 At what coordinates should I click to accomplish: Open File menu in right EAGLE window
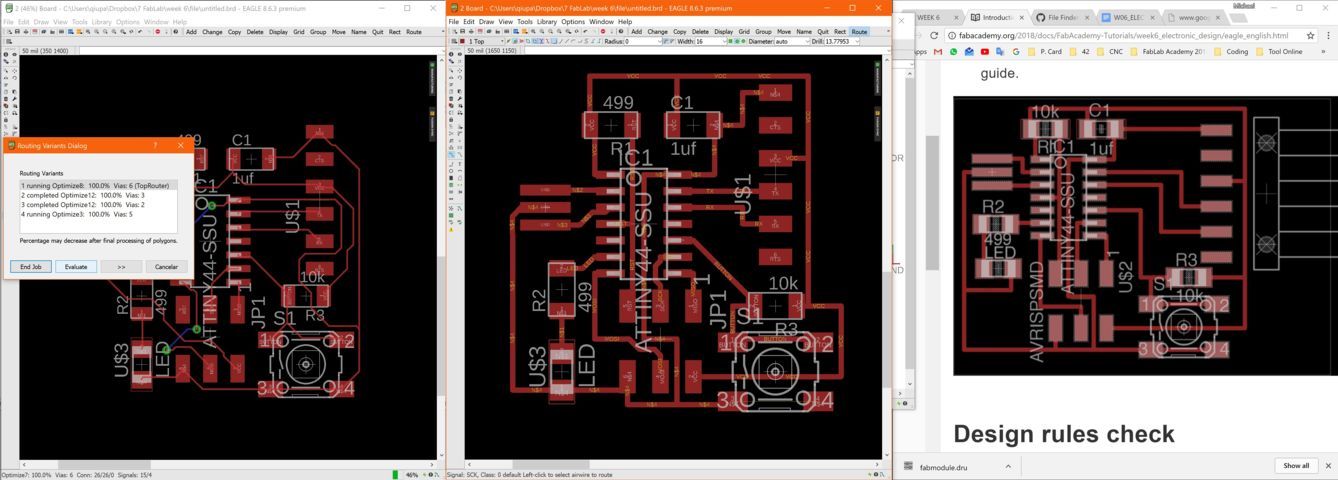pyautogui.click(x=454, y=21)
